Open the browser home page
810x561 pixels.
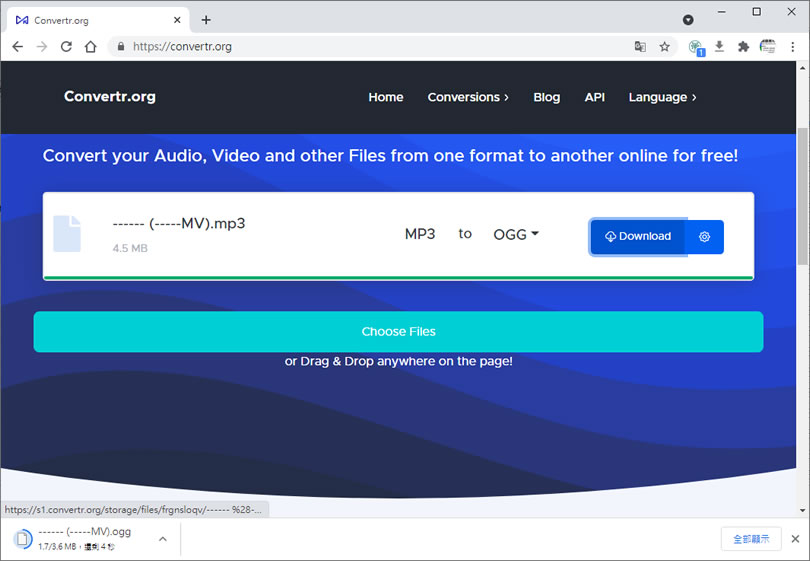[x=90, y=47]
